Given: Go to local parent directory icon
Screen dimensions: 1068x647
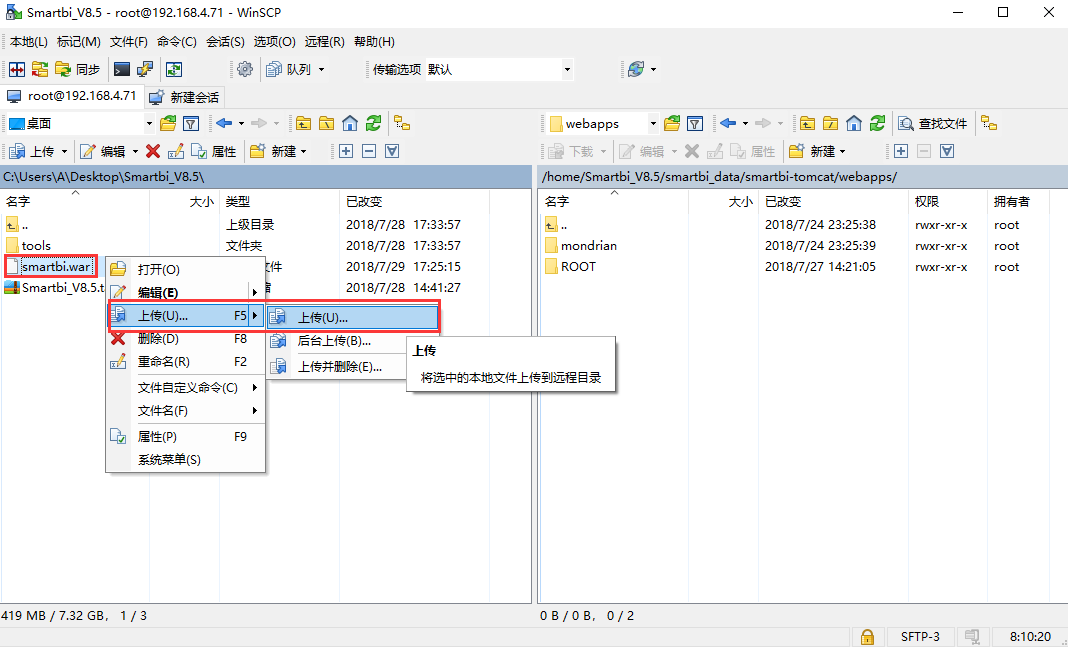Looking at the screenshot, I should pos(303,124).
